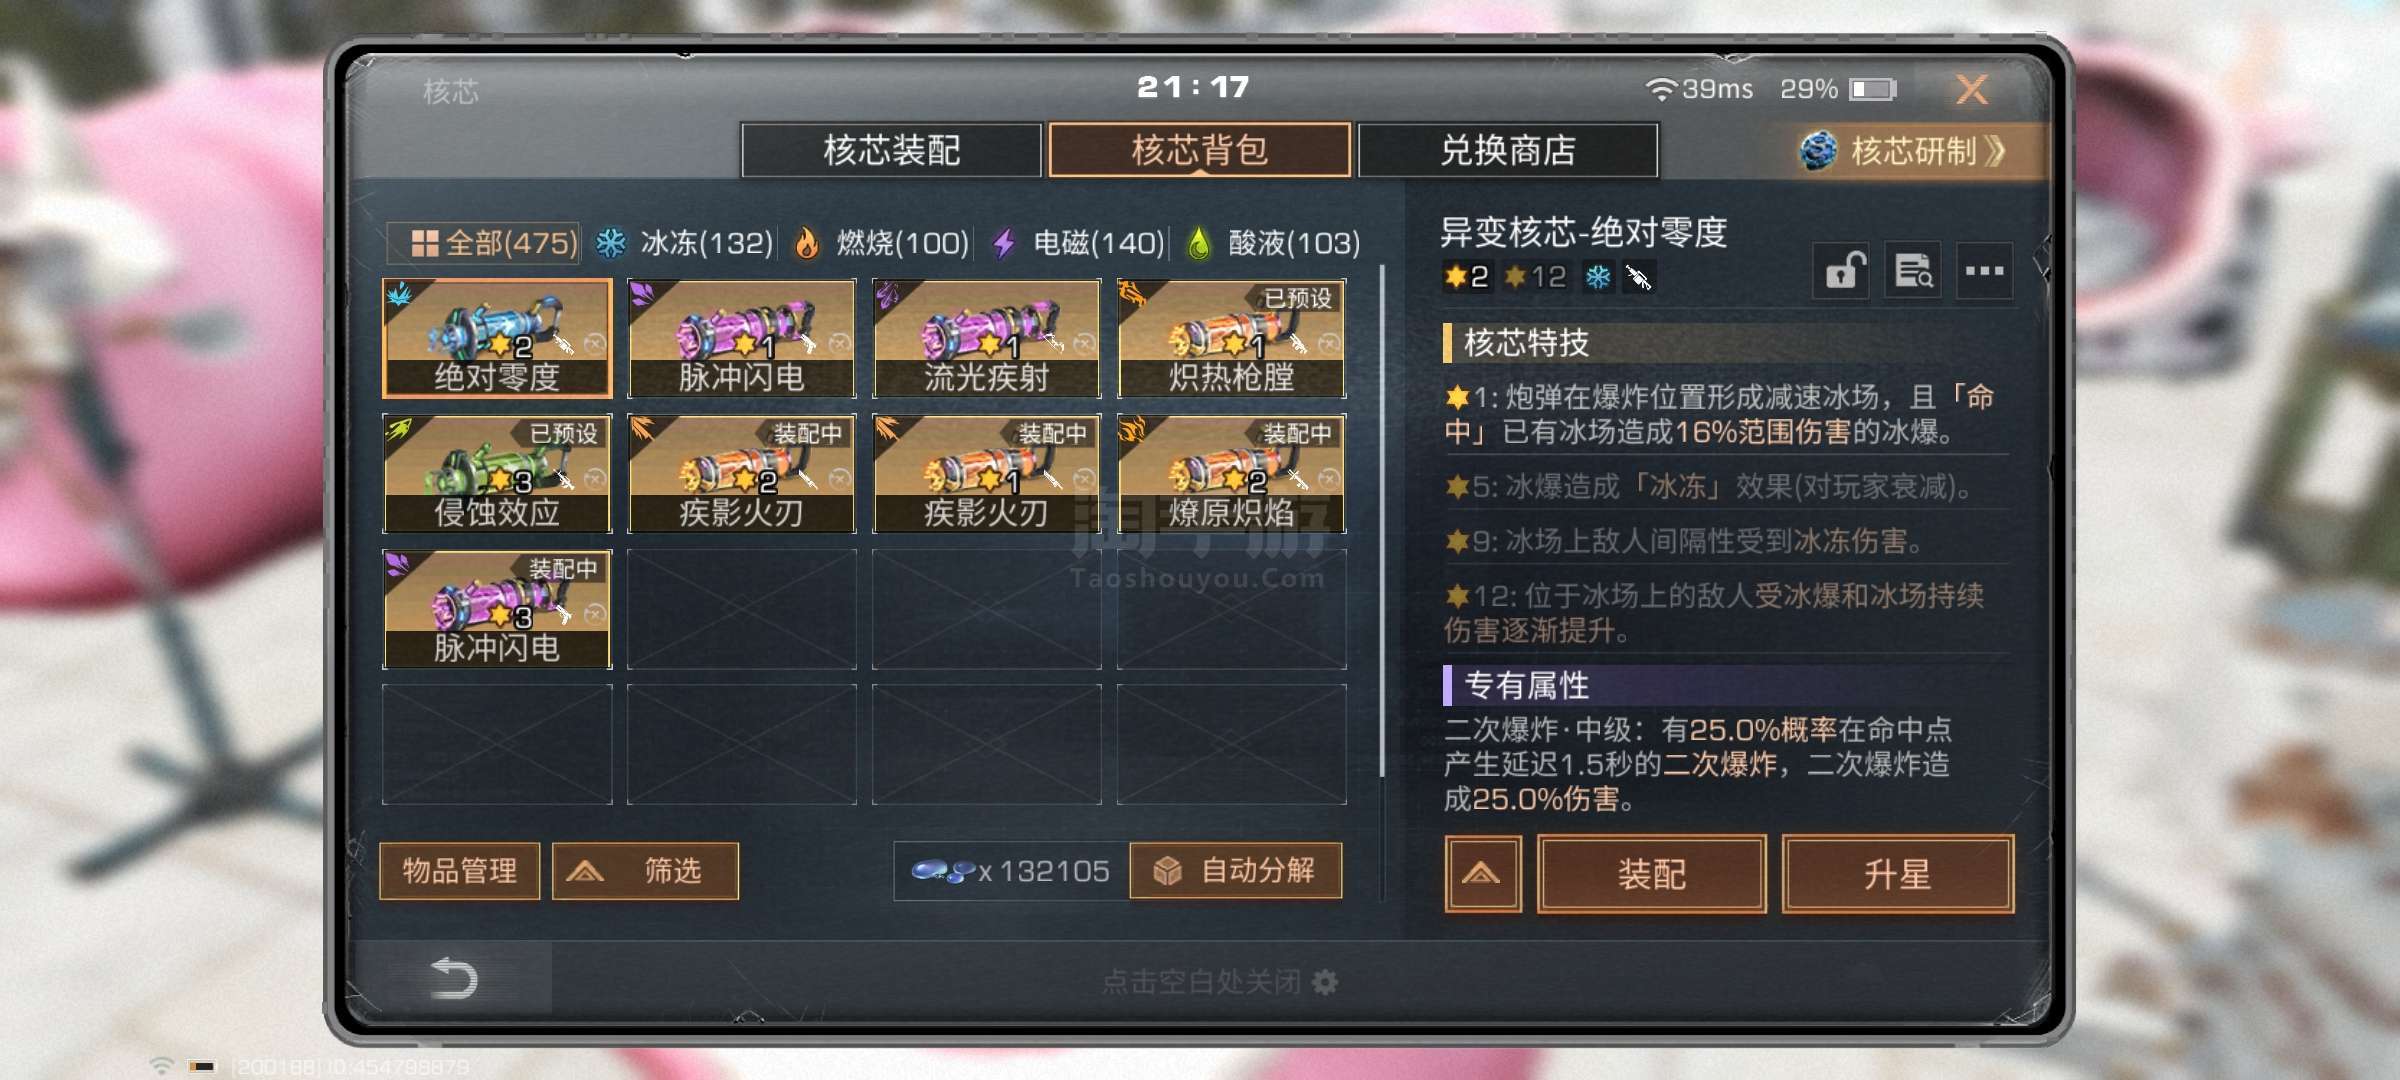
Task: Toggle the lock icon for this core
Action: pos(1841,270)
